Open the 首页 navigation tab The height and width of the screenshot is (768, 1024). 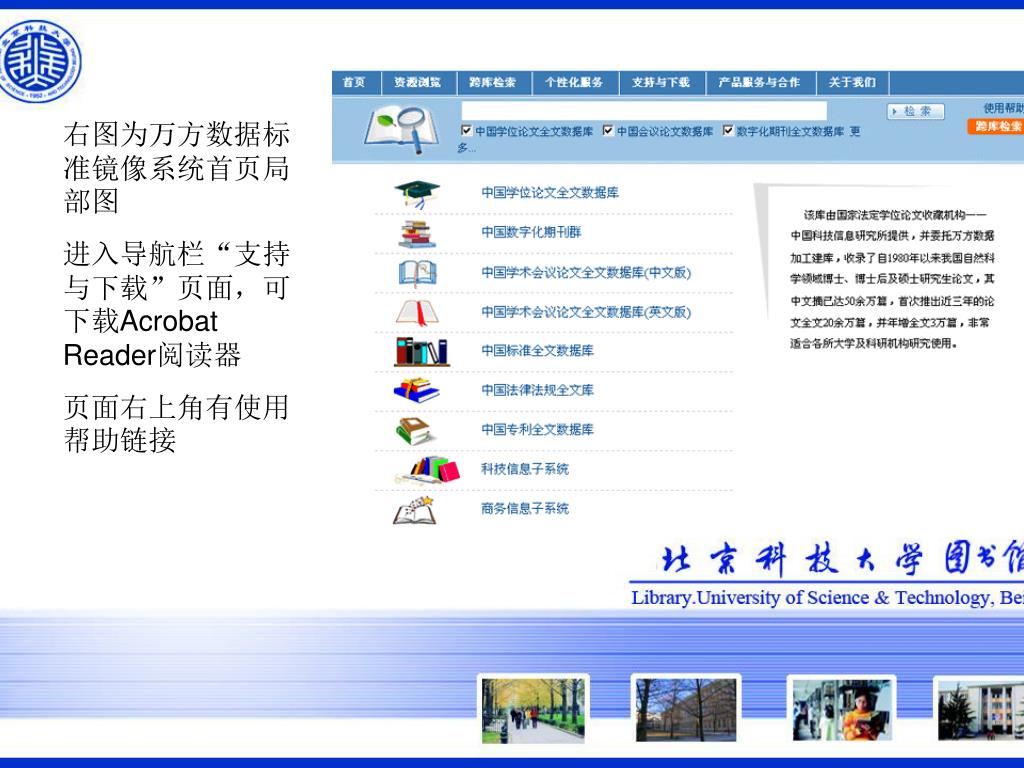pos(355,82)
